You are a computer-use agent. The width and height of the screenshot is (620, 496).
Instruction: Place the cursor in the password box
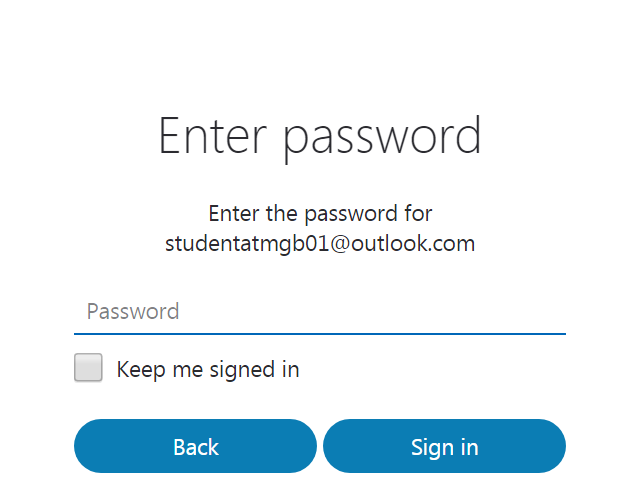(x=320, y=312)
